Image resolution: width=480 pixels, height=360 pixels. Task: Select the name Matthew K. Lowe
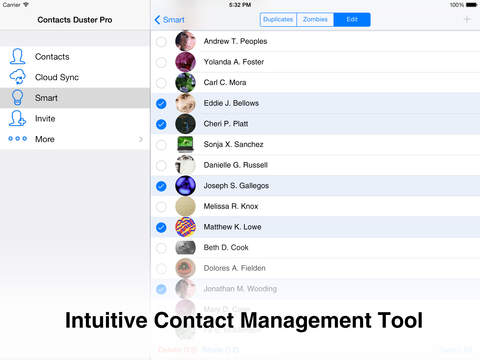click(232, 227)
